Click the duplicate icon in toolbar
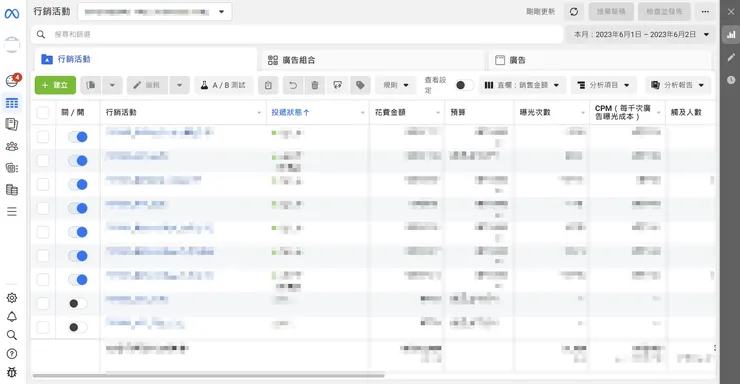 tap(91, 85)
